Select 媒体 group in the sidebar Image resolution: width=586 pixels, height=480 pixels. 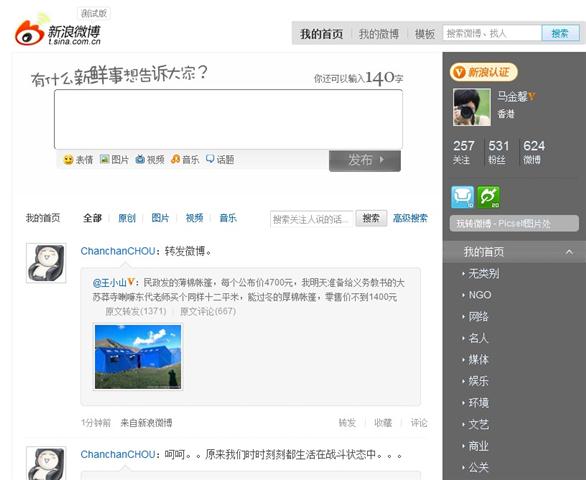478,360
